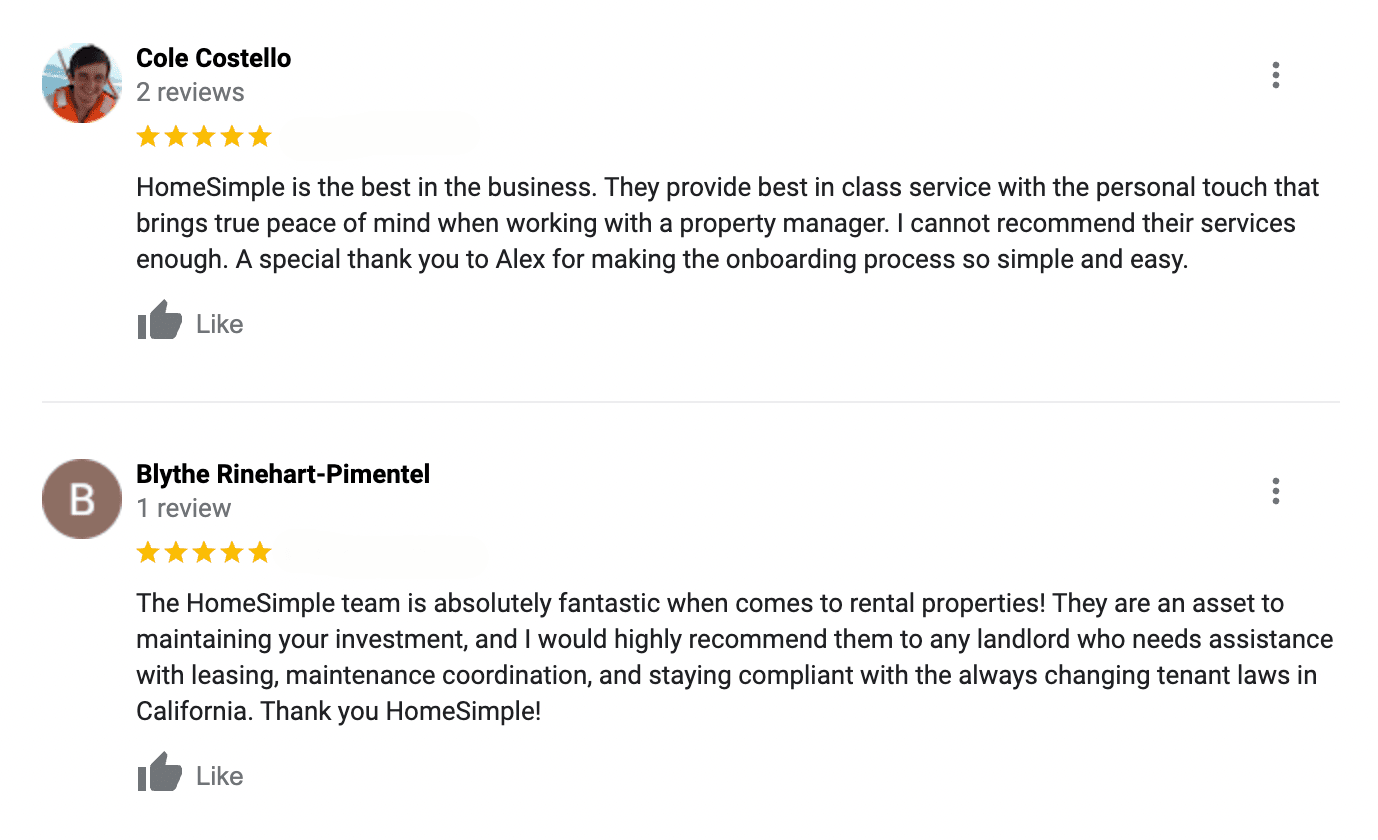Screen dimensions: 1378x840
Task: Click the third star of Cole's rating
Action: click(204, 136)
